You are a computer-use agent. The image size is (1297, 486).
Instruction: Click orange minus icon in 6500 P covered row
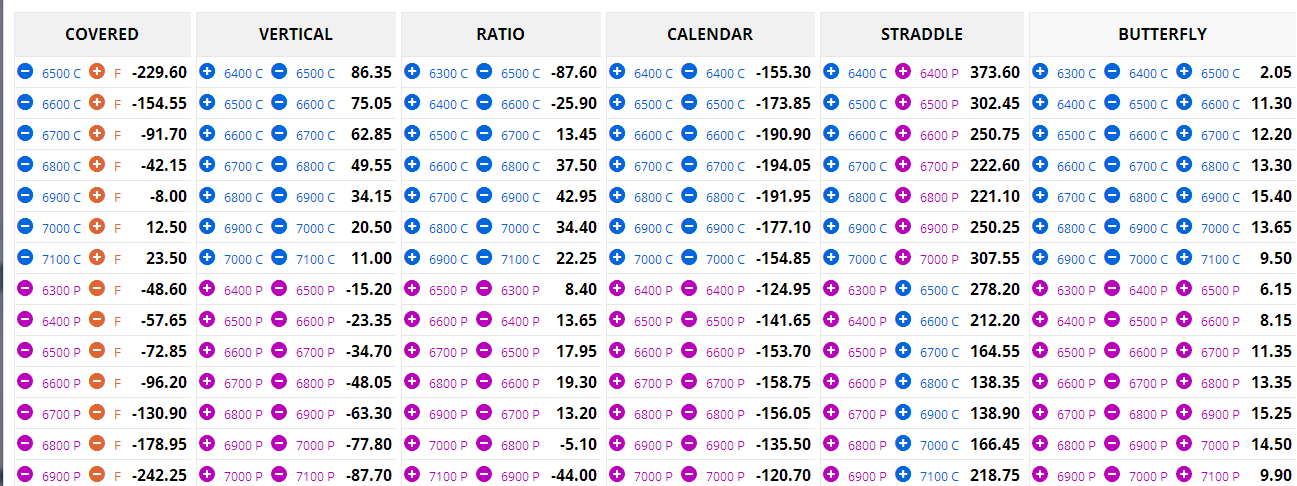point(97,351)
